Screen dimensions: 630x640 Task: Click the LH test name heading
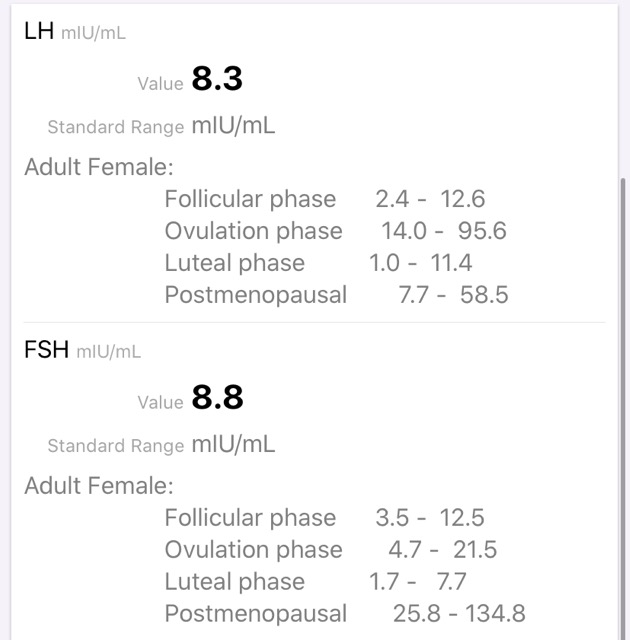tap(39, 31)
